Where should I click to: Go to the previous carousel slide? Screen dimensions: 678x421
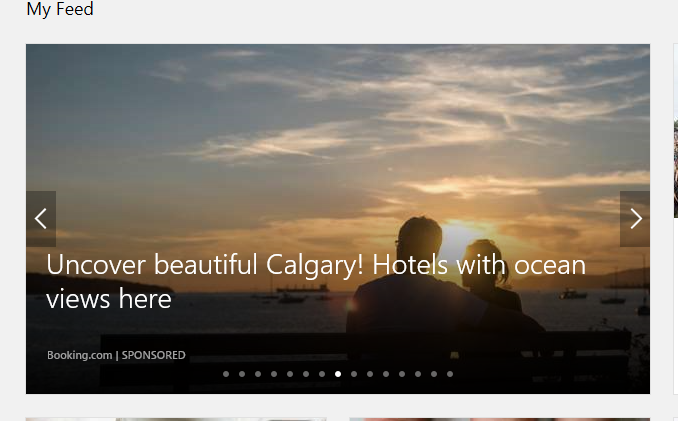click(x=41, y=219)
